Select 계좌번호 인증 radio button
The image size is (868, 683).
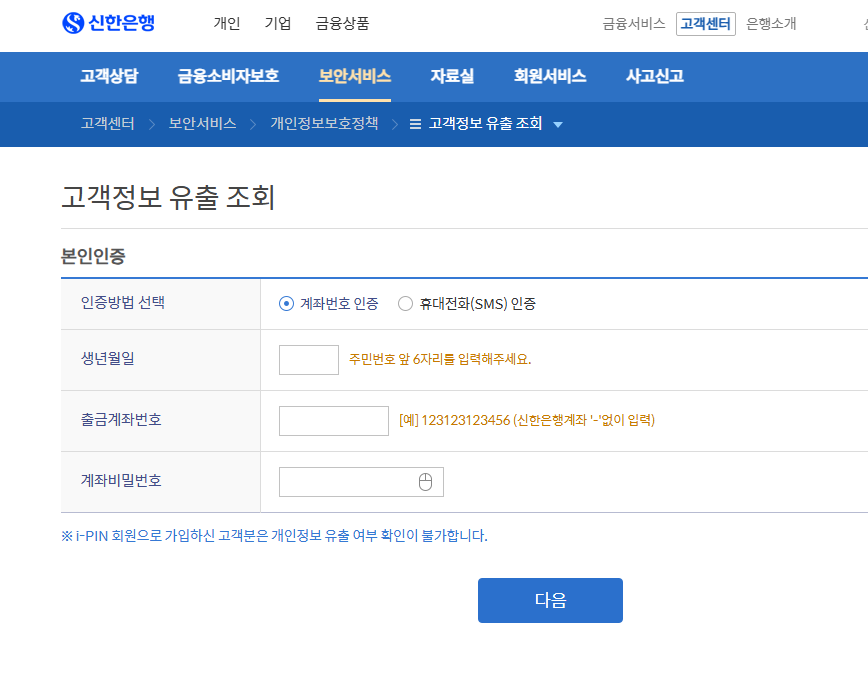point(286,304)
